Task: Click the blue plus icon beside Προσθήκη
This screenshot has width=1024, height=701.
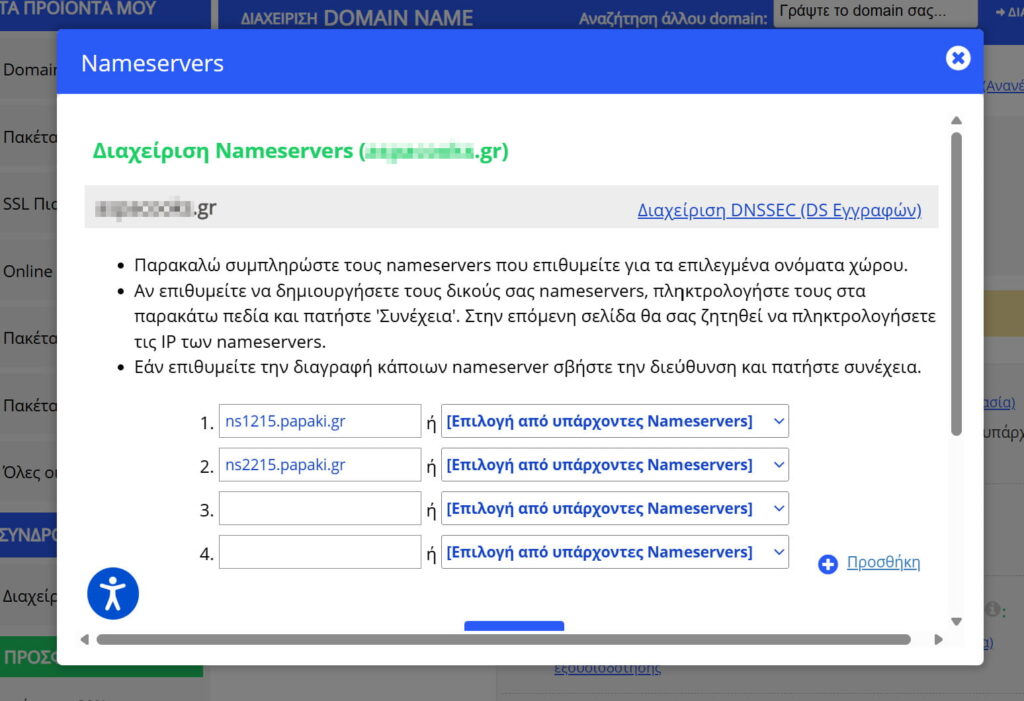Action: 827,564
